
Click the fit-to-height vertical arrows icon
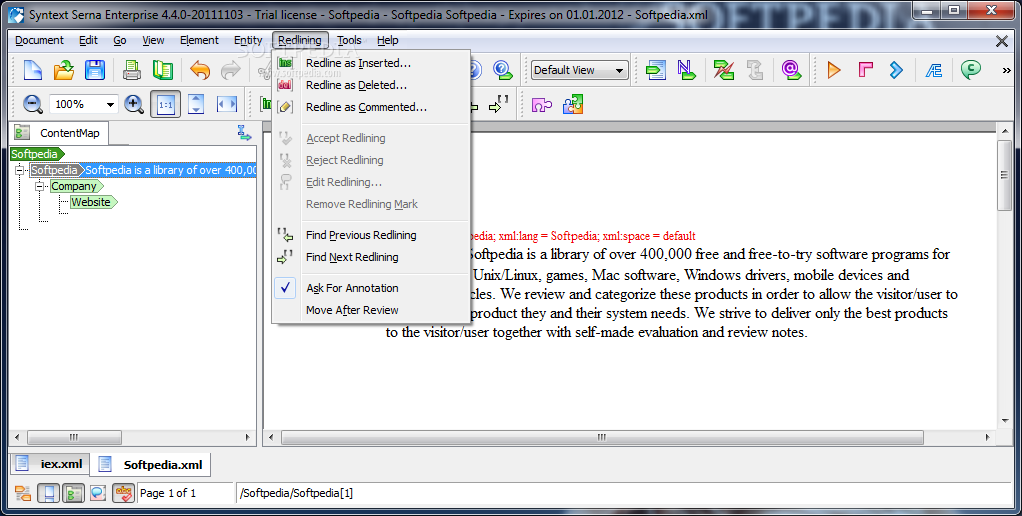pos(196,104)
